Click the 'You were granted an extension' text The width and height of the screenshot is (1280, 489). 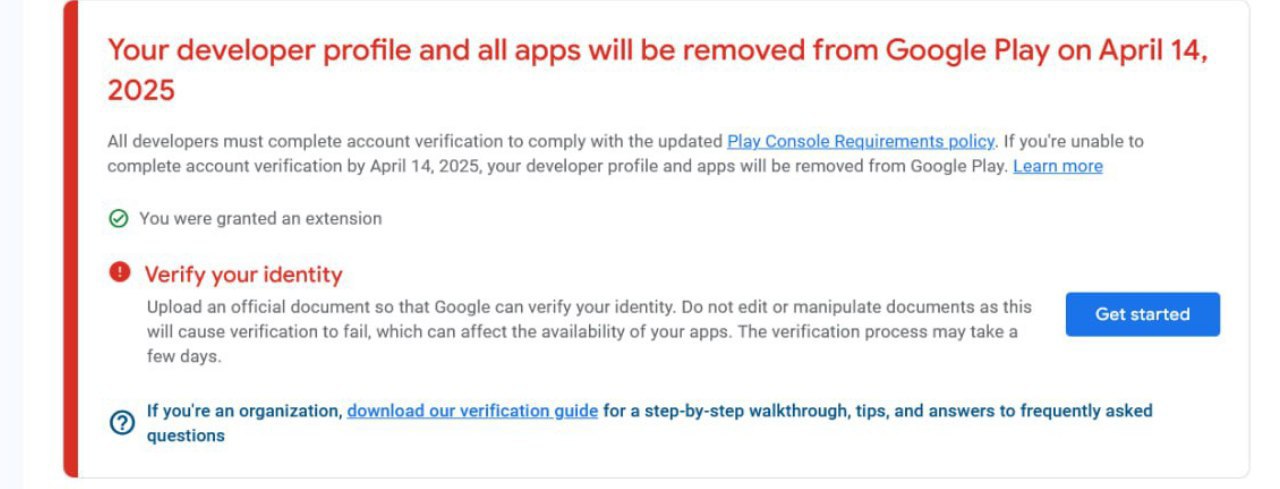pyautogui.click(x=260, y=218)
